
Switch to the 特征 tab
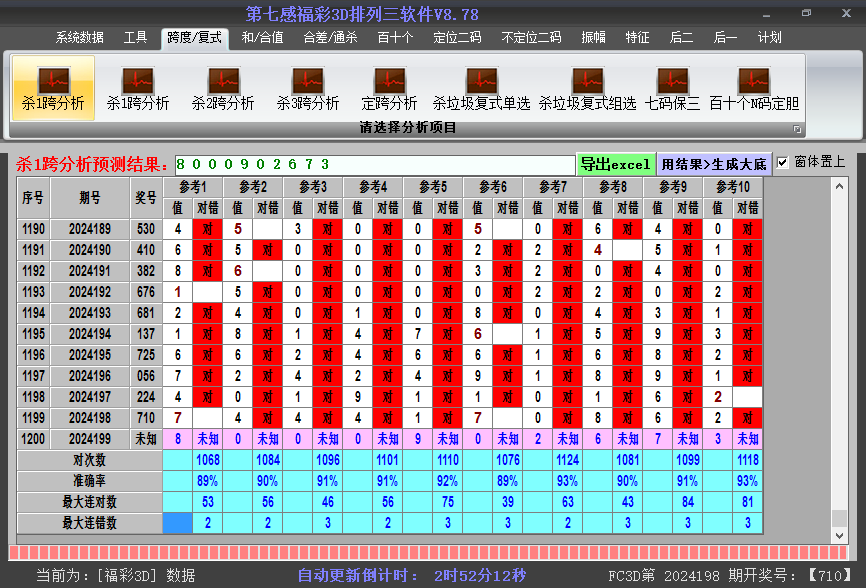tap(637, 37)
